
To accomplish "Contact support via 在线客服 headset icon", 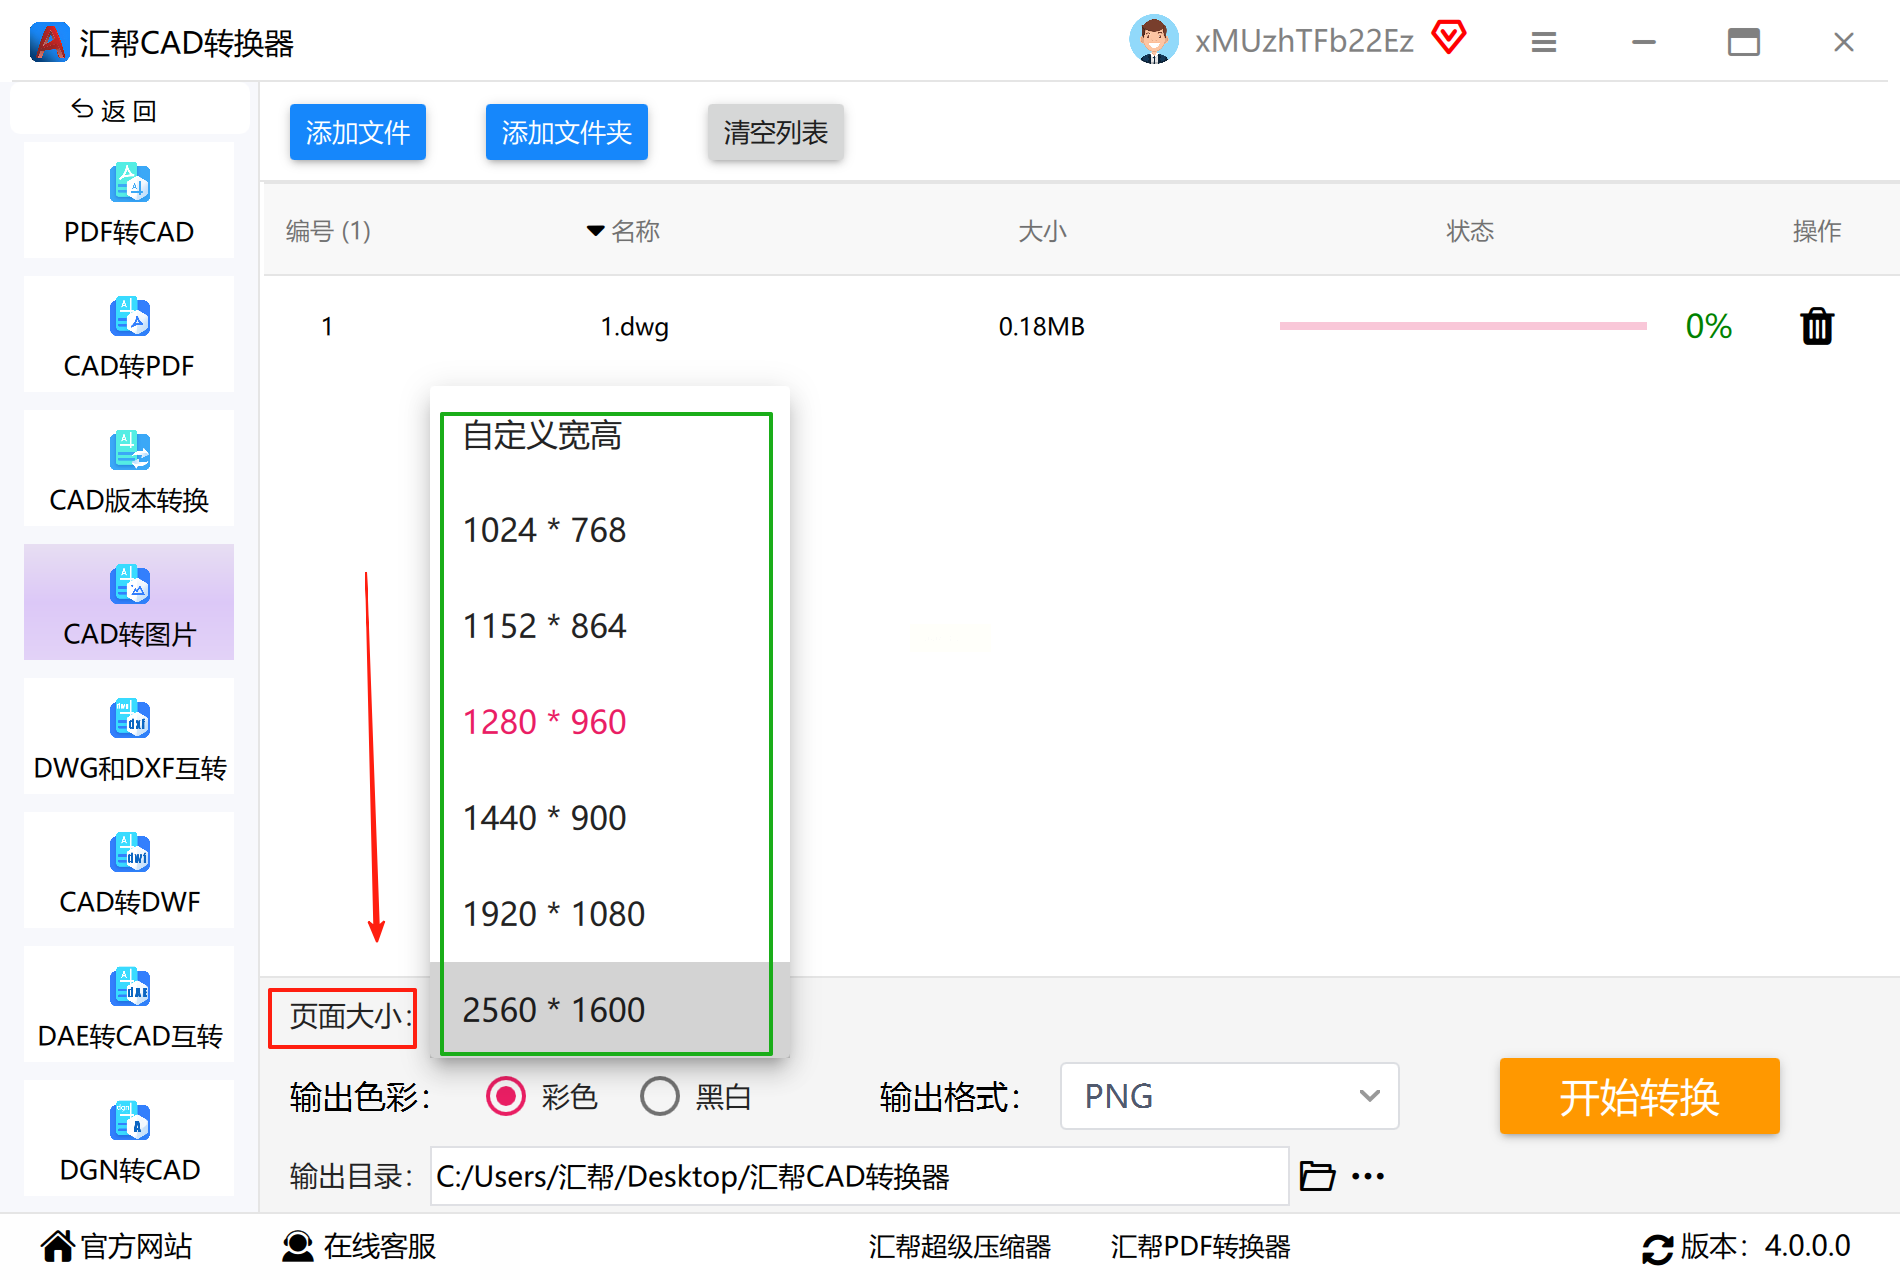I will click(297, 1246).
